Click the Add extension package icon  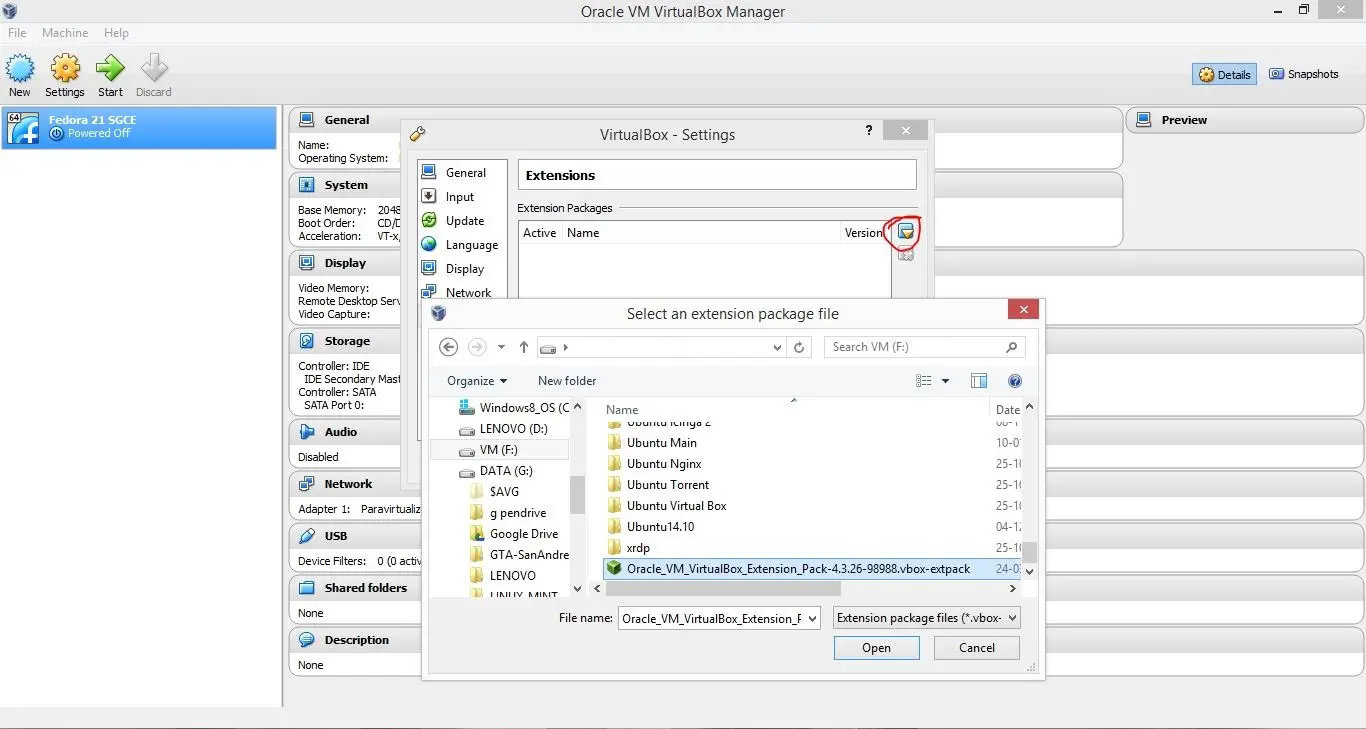tap(905, 232)
